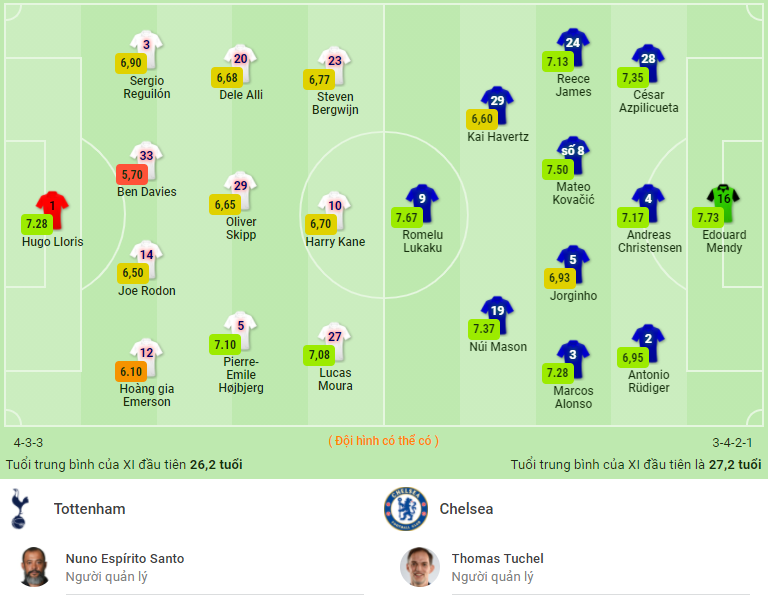Screen dimensions: 768x595
Task: Click the César Azpilicueta player label
Action: click(648, 101)
